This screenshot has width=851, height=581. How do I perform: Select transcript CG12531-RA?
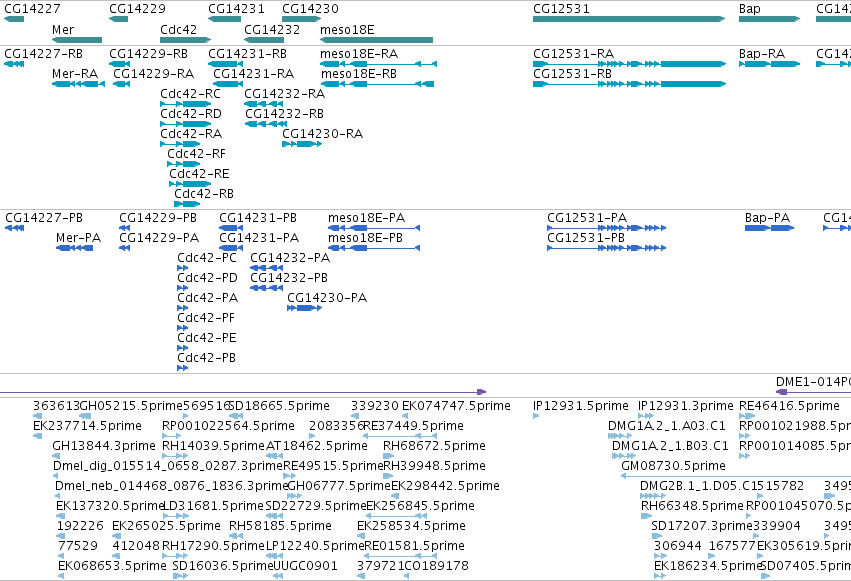click(574, 54)
